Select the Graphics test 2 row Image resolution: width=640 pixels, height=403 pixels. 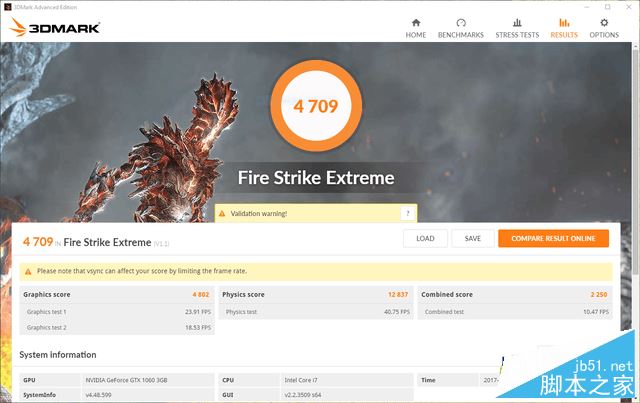117,327
